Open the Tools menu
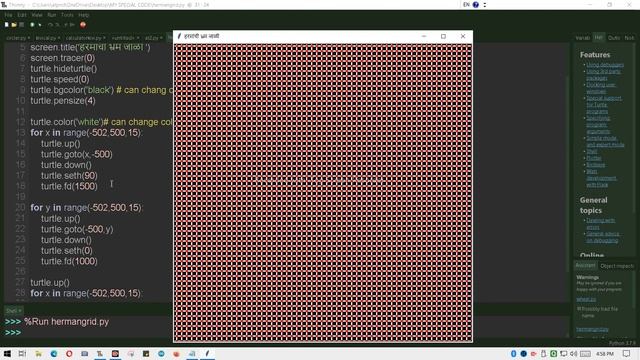 [67, 15]
